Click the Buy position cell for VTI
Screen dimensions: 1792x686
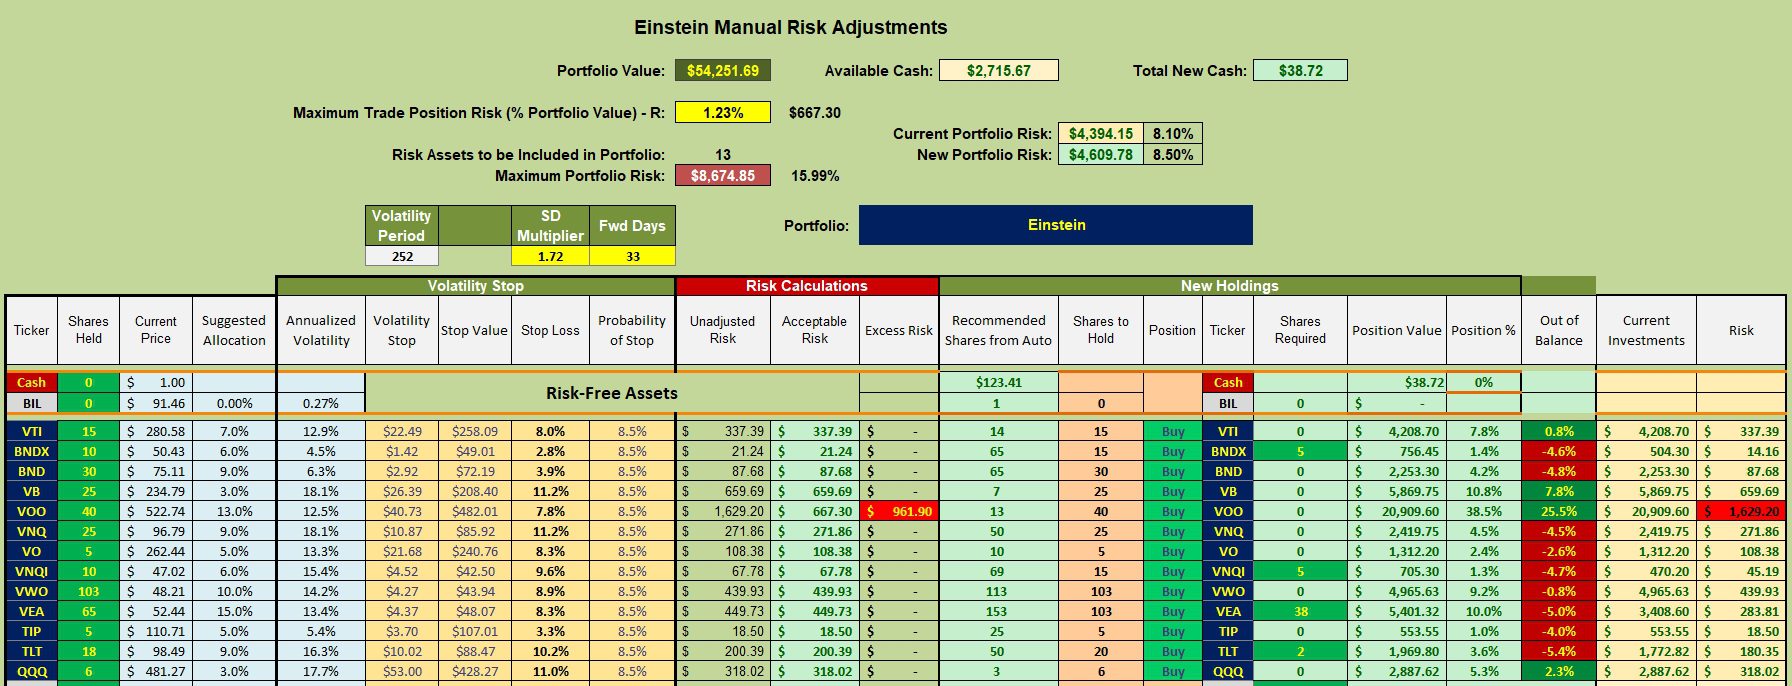[x=1172, y=431]
